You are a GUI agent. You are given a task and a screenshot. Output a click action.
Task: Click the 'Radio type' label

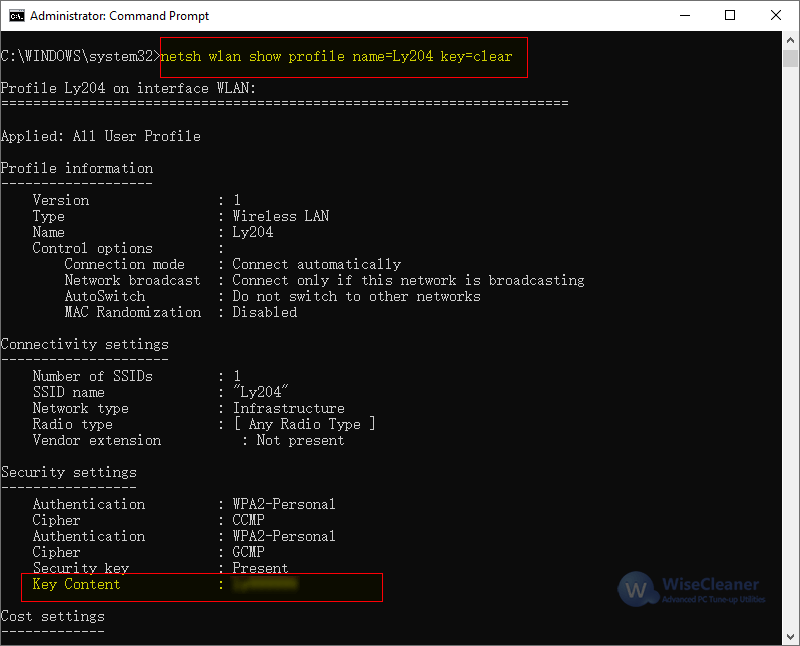pyautogui.click(x=72, y=424)
